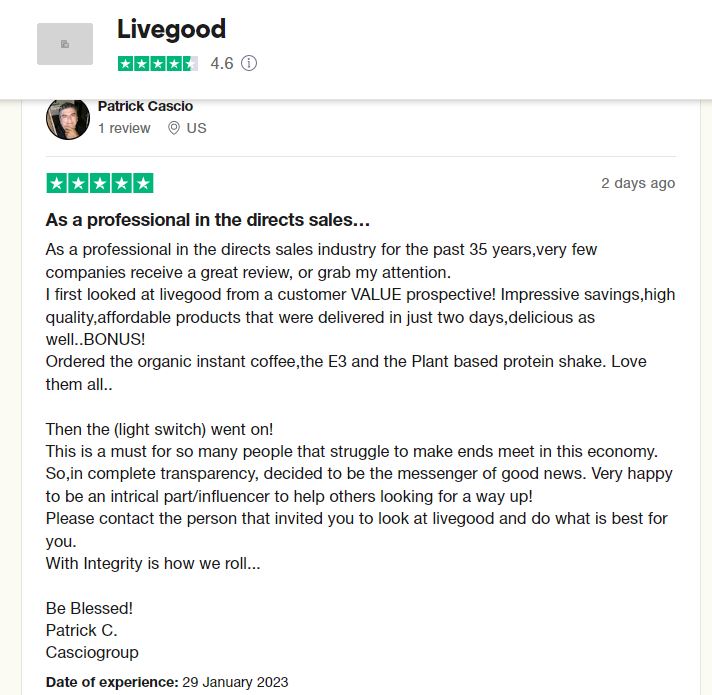Image resolution: width=712 pixels, height=695 pixels.
Task: Click the header green star rating
Action: click(158, 64)
